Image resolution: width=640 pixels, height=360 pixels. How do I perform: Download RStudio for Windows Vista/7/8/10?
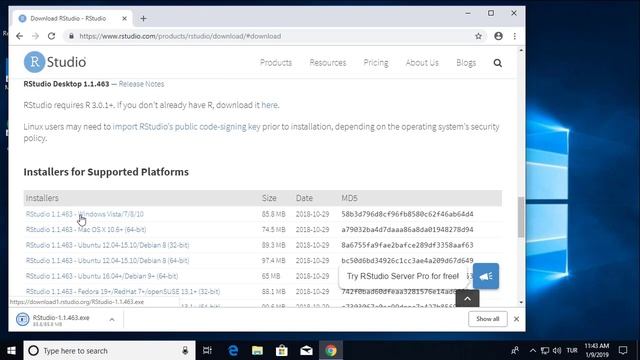84,214
